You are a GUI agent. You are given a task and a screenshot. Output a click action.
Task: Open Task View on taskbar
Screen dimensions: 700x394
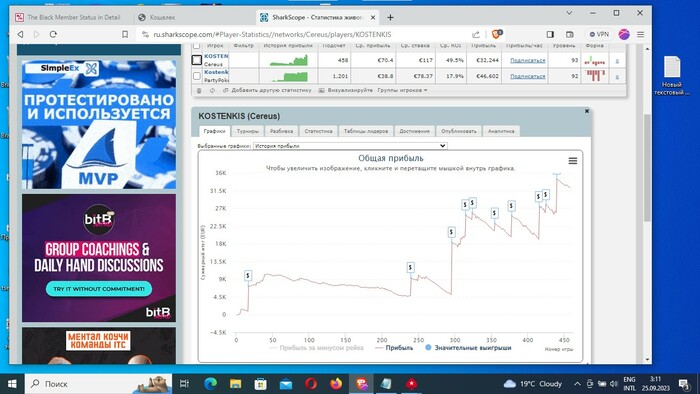[184, 384]
